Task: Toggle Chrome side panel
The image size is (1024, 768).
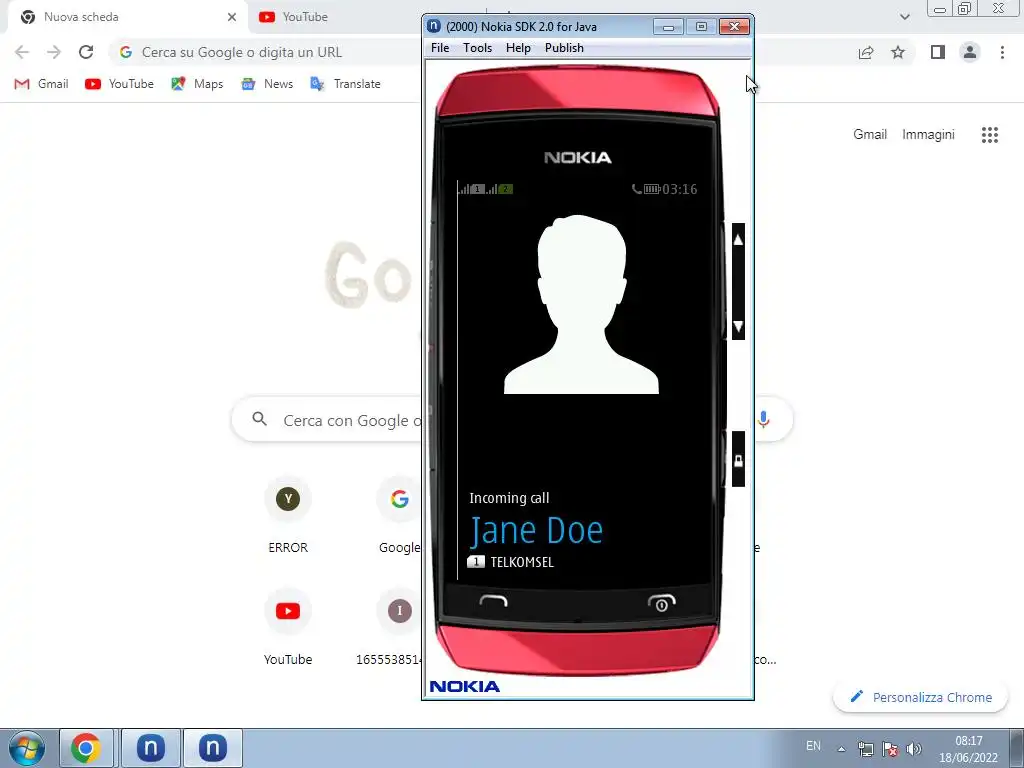Action: (938, 52)
